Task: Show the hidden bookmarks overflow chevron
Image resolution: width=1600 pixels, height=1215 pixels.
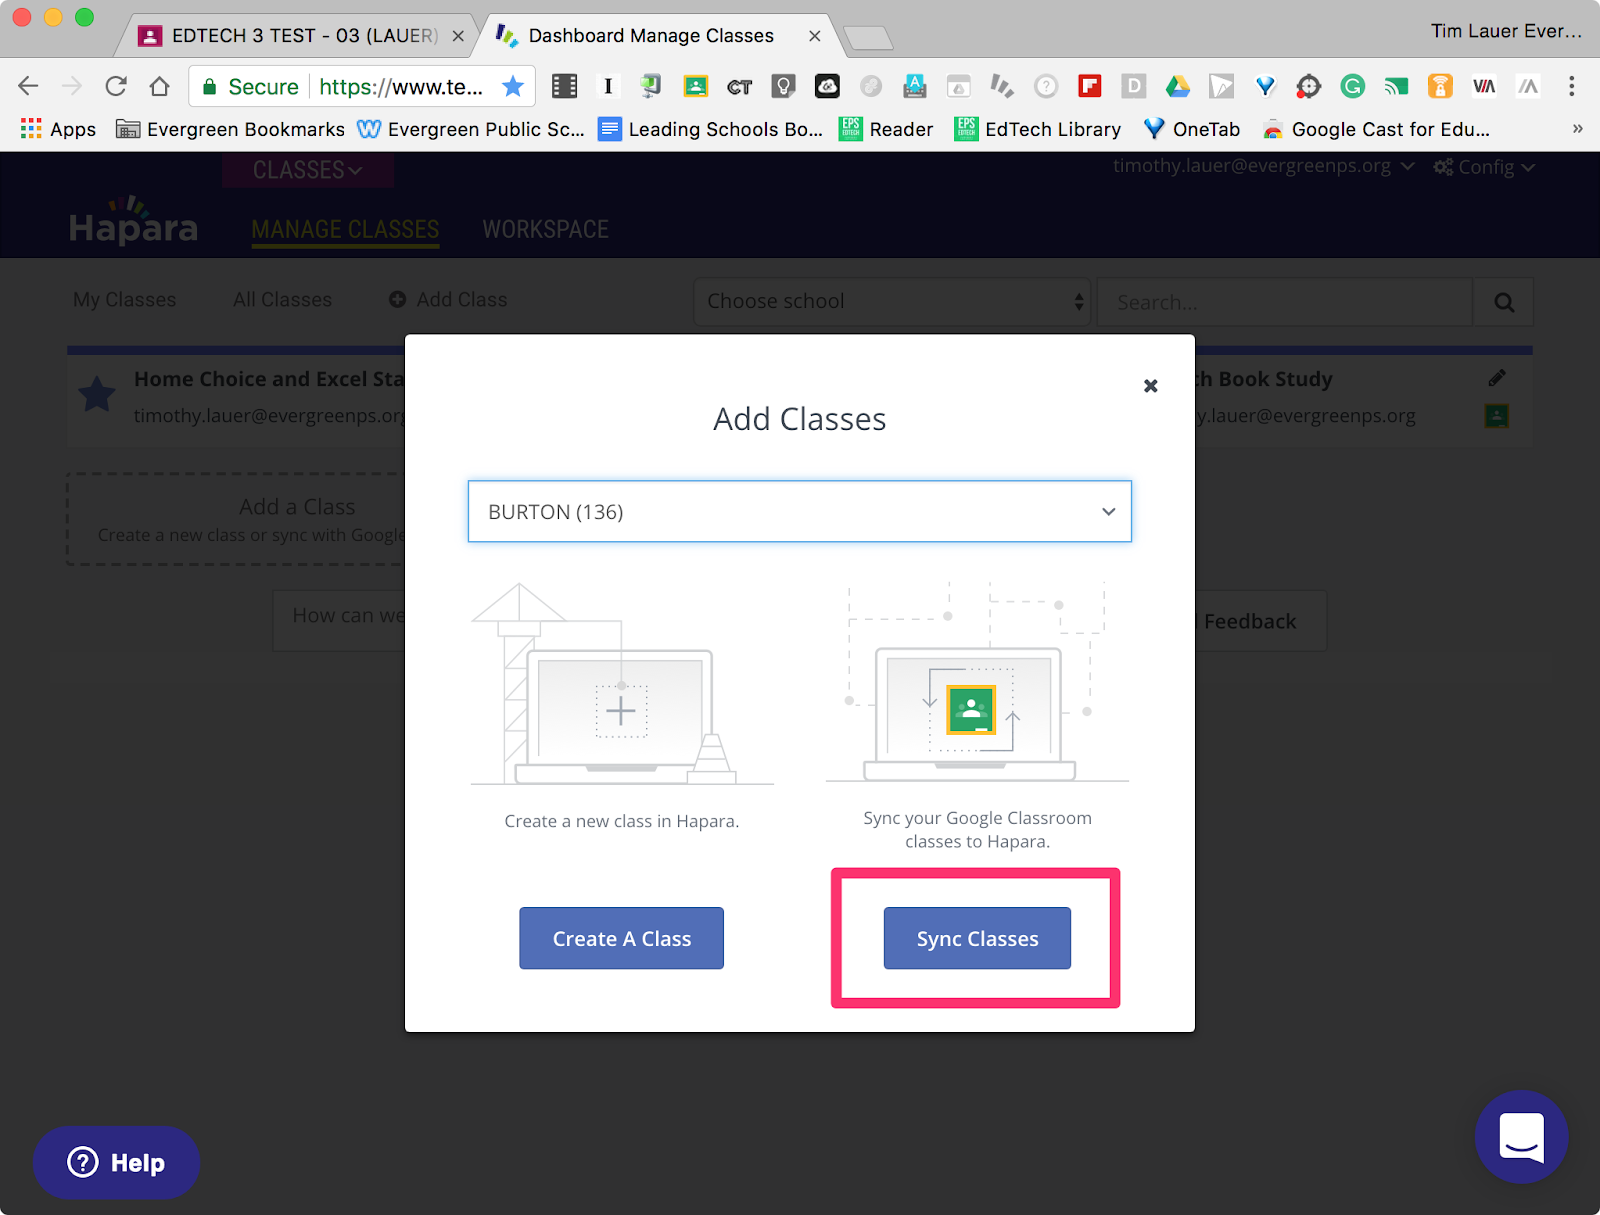Action: pyautogui.click(x=1577, y=129)
